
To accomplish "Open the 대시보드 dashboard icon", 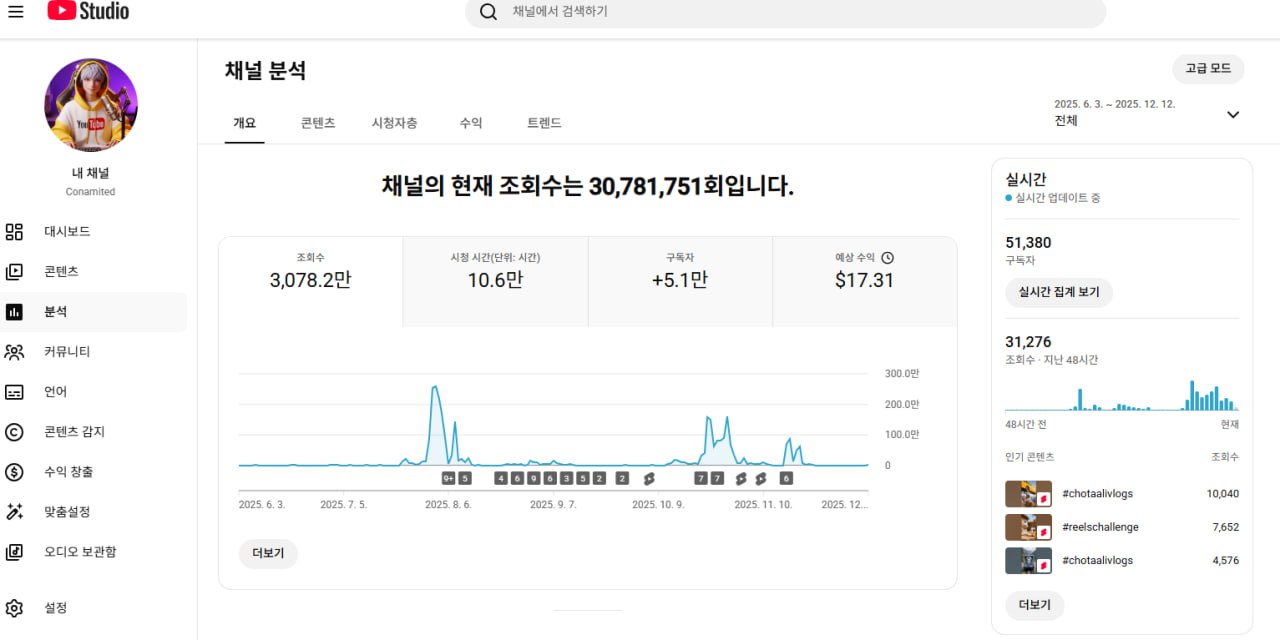I will (x=14, y=232).
